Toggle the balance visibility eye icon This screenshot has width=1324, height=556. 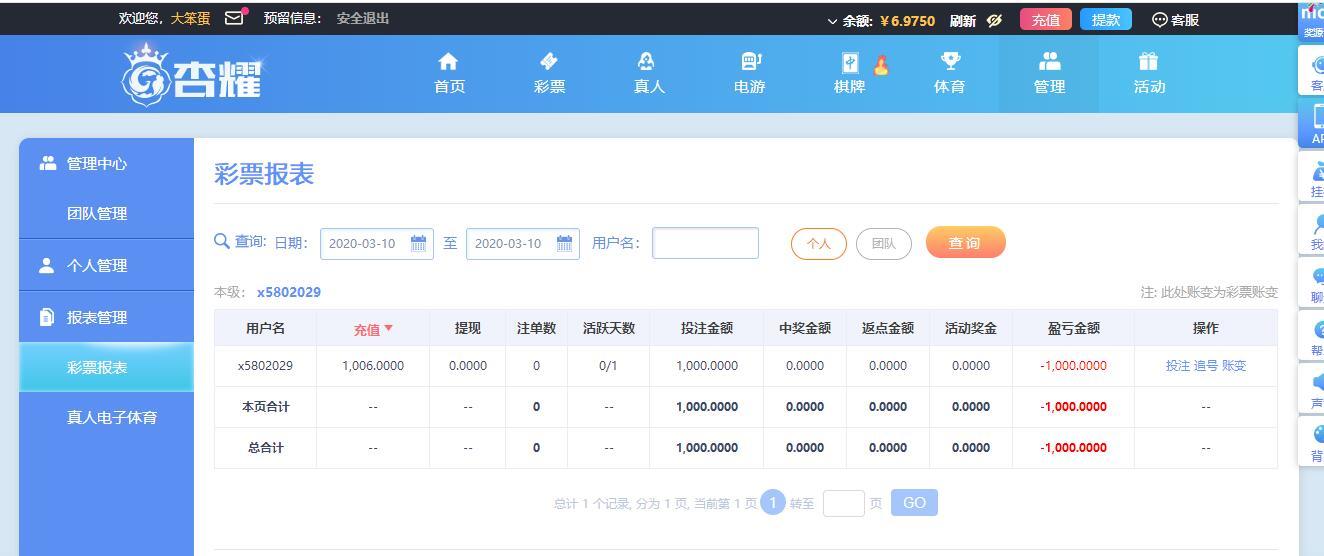pos(994,20)
